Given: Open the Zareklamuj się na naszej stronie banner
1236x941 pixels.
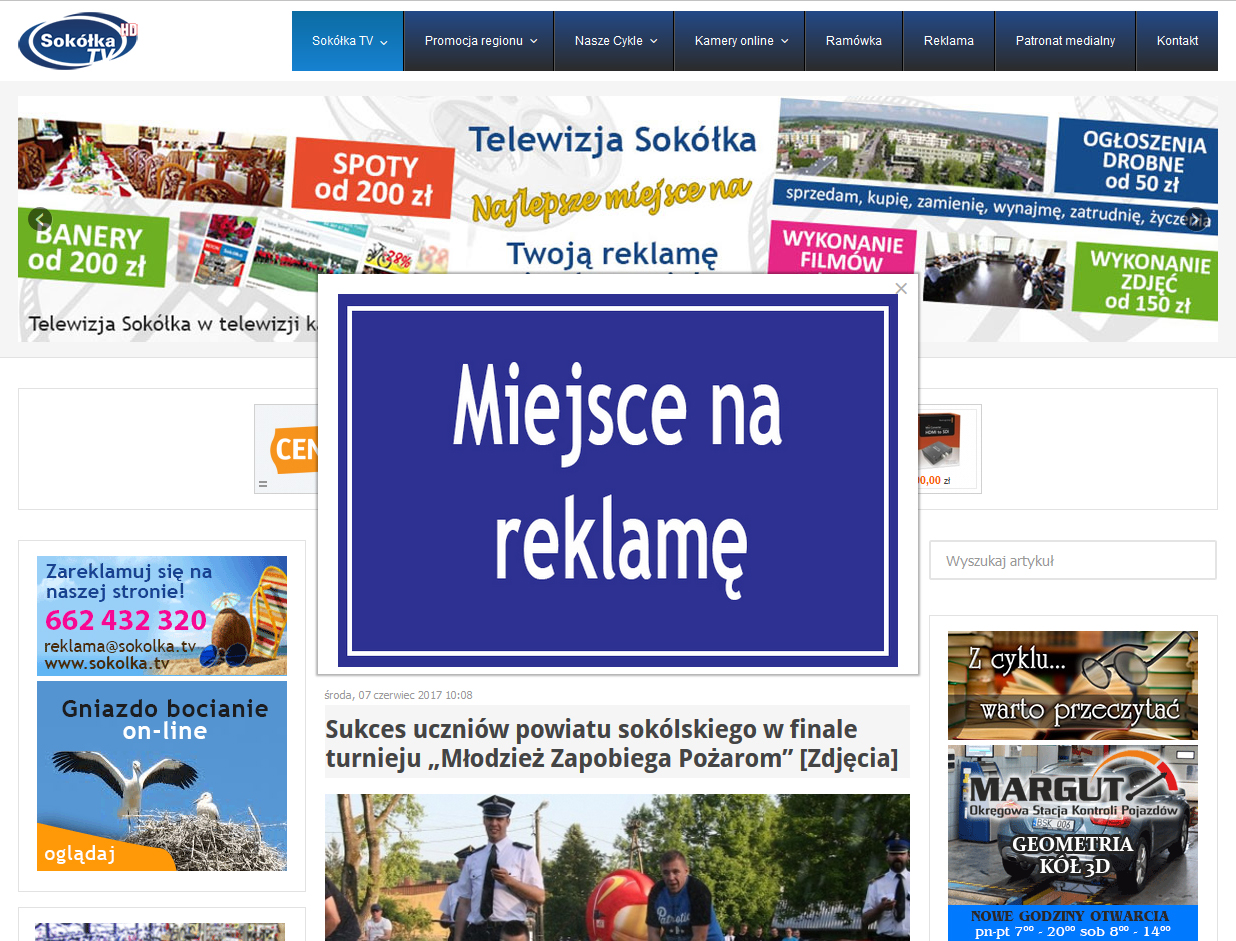Looking at the screenshot, I should [162, 616].
